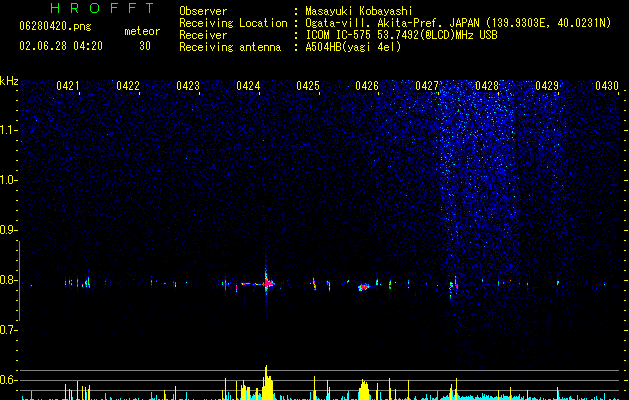Click the 0426 time marker

coord(367,85)
